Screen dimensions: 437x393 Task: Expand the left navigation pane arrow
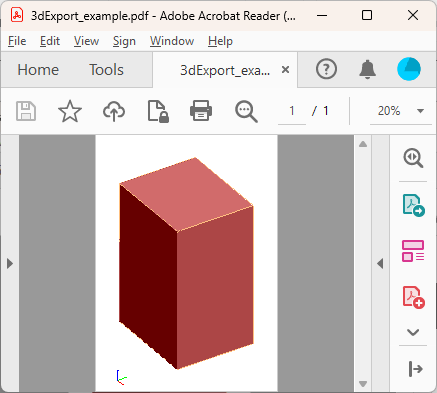10,264
